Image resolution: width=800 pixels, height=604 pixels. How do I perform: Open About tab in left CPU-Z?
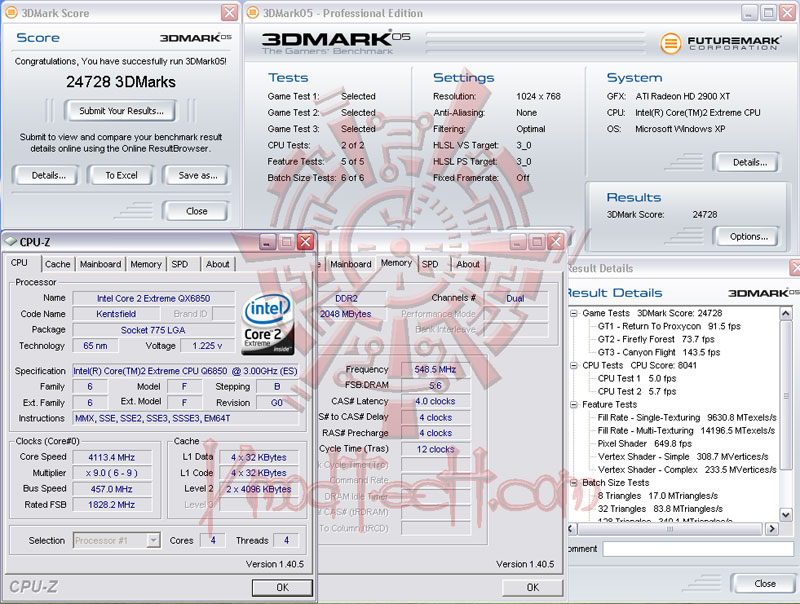pos(218,264)
